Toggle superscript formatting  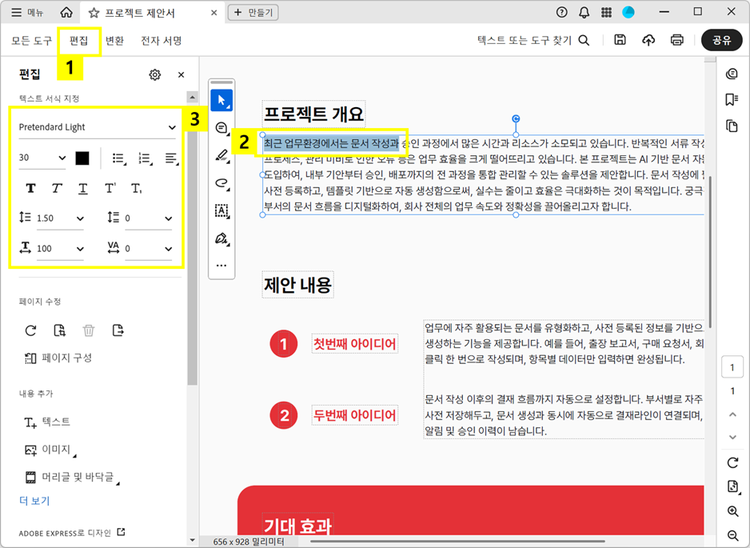tap(110, 188)
